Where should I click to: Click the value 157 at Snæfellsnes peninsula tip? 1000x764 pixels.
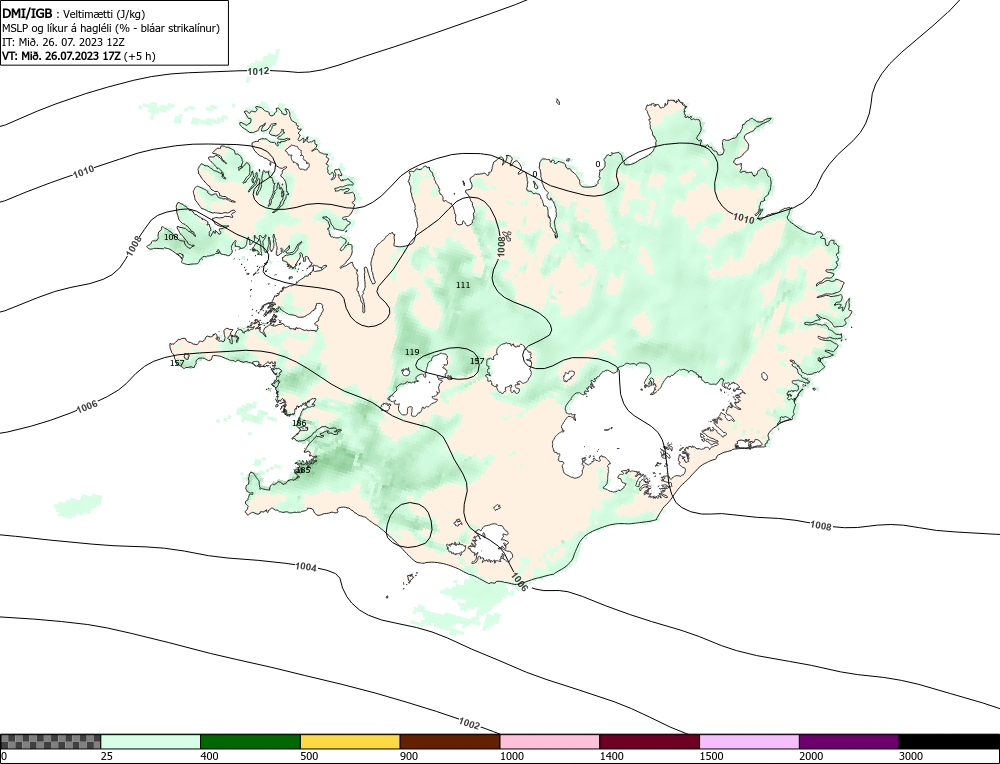tap(177, 364)
